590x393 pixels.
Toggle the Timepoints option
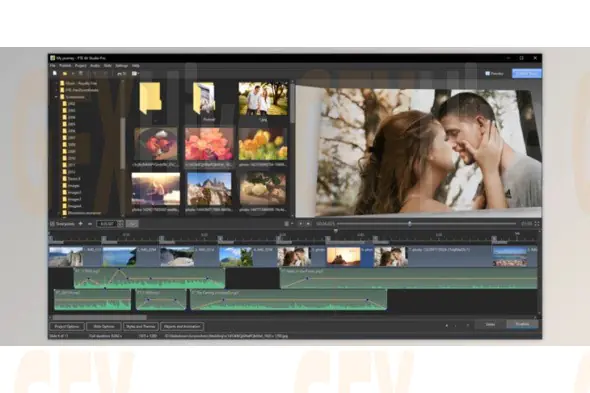pos(63,224)
